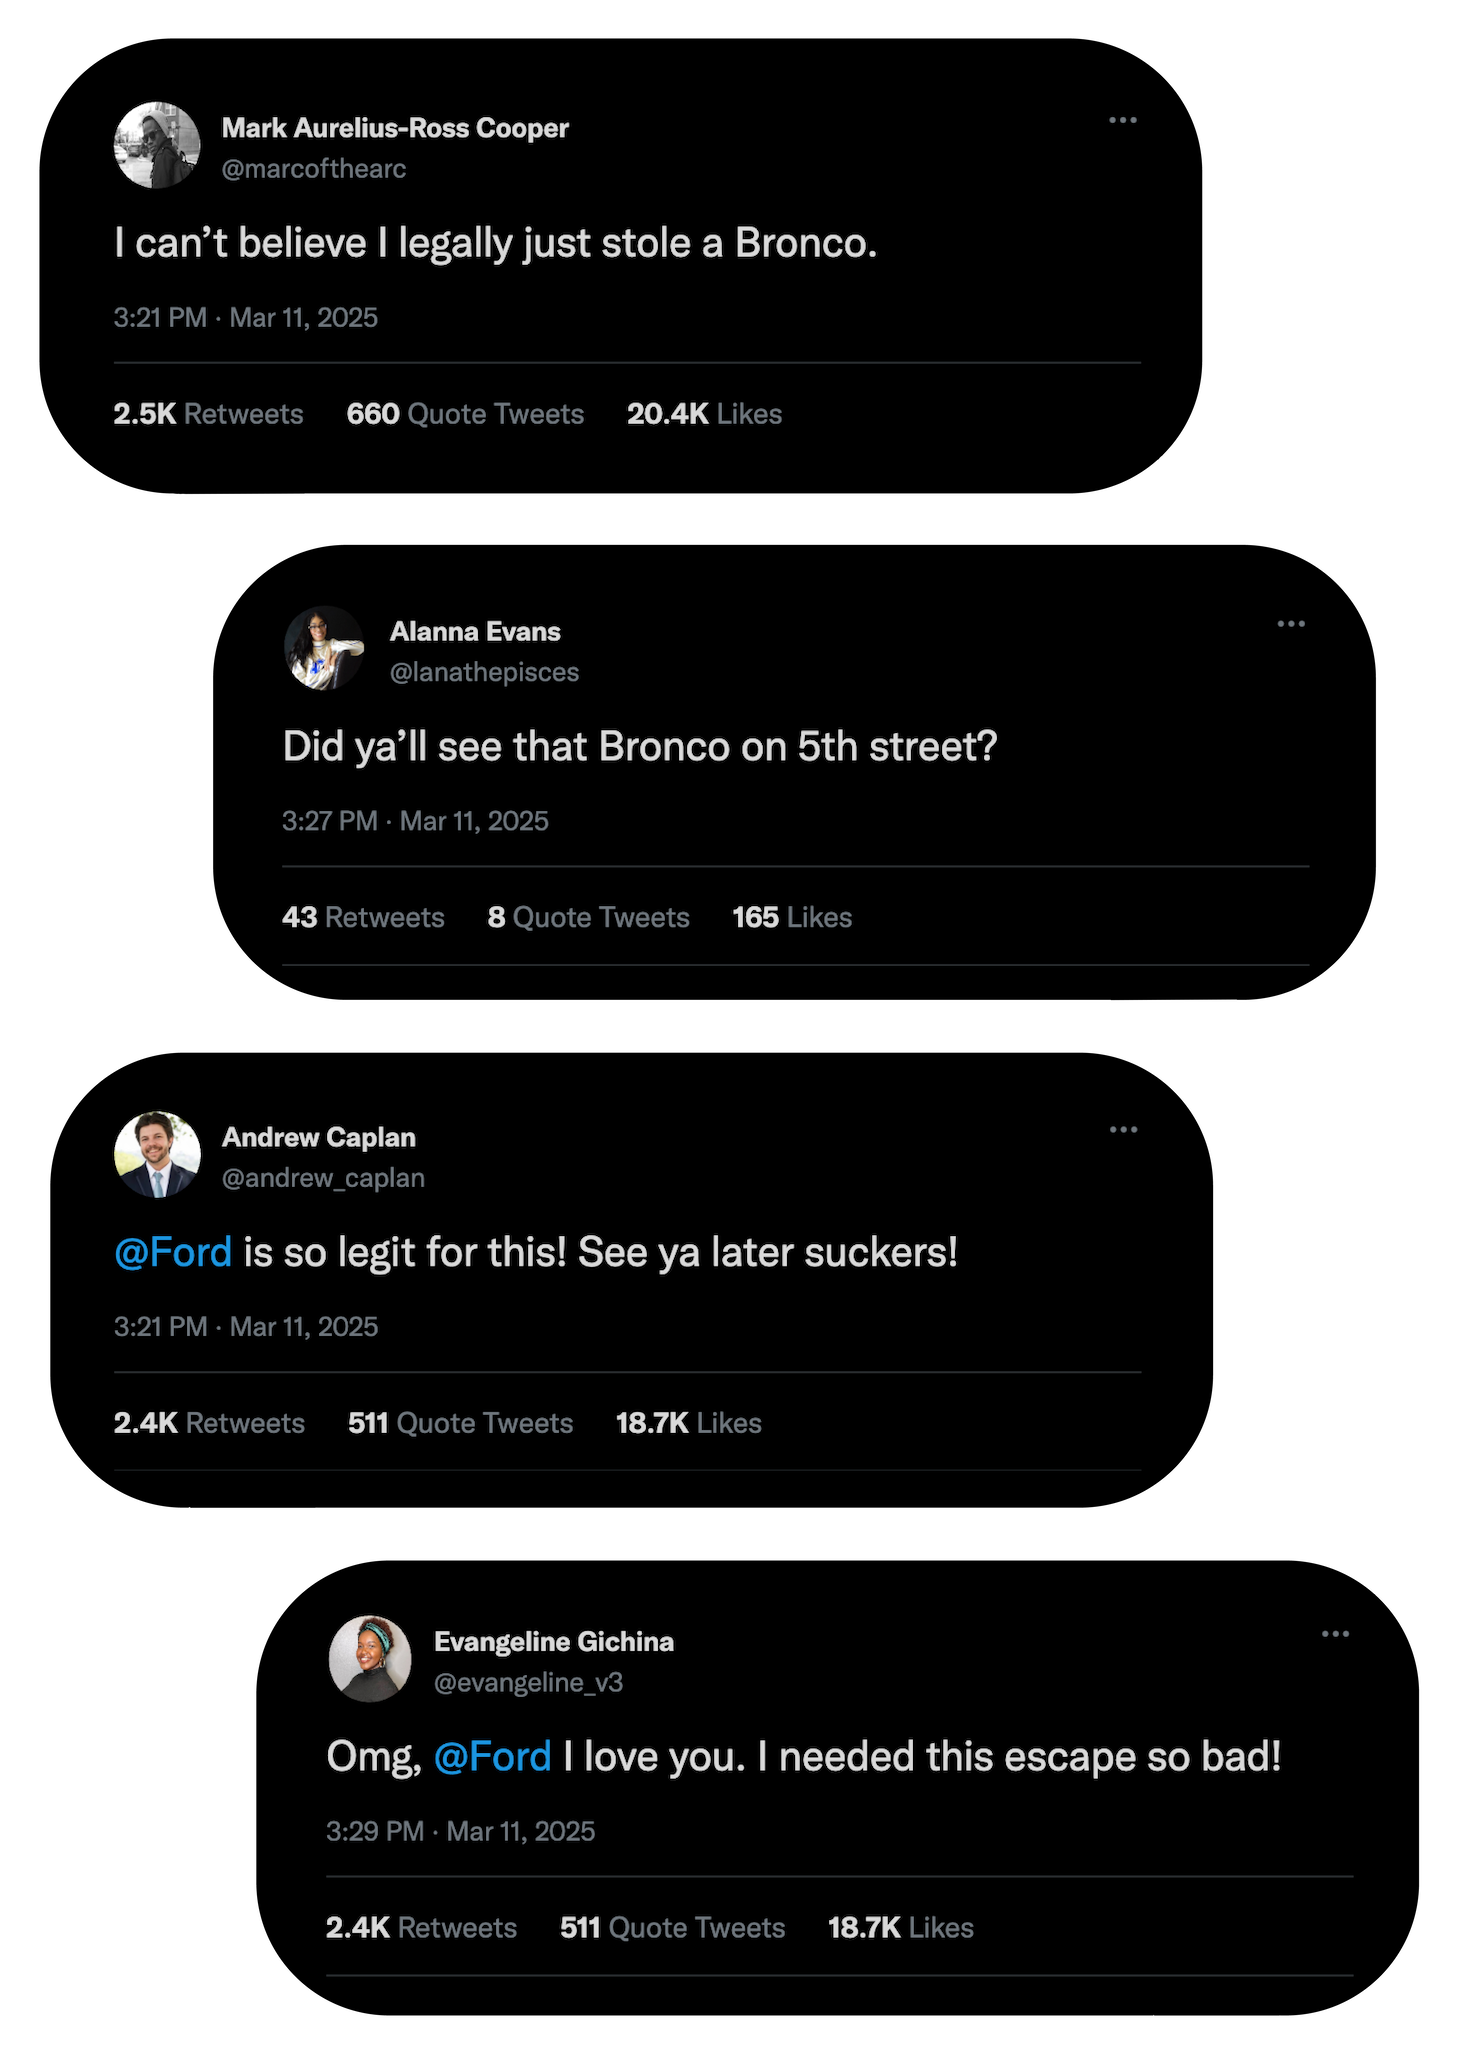1469x2067 pixels.
Task: View the 20.4K Likes on Mark's tweet
Action: (x=704, y=414)
